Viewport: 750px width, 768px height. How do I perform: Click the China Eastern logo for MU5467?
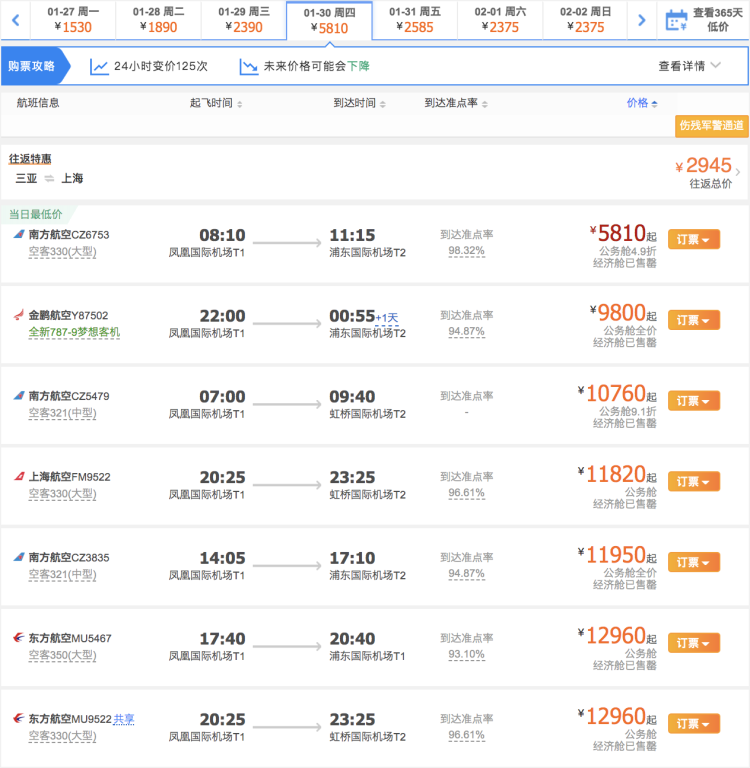[18, 638]
